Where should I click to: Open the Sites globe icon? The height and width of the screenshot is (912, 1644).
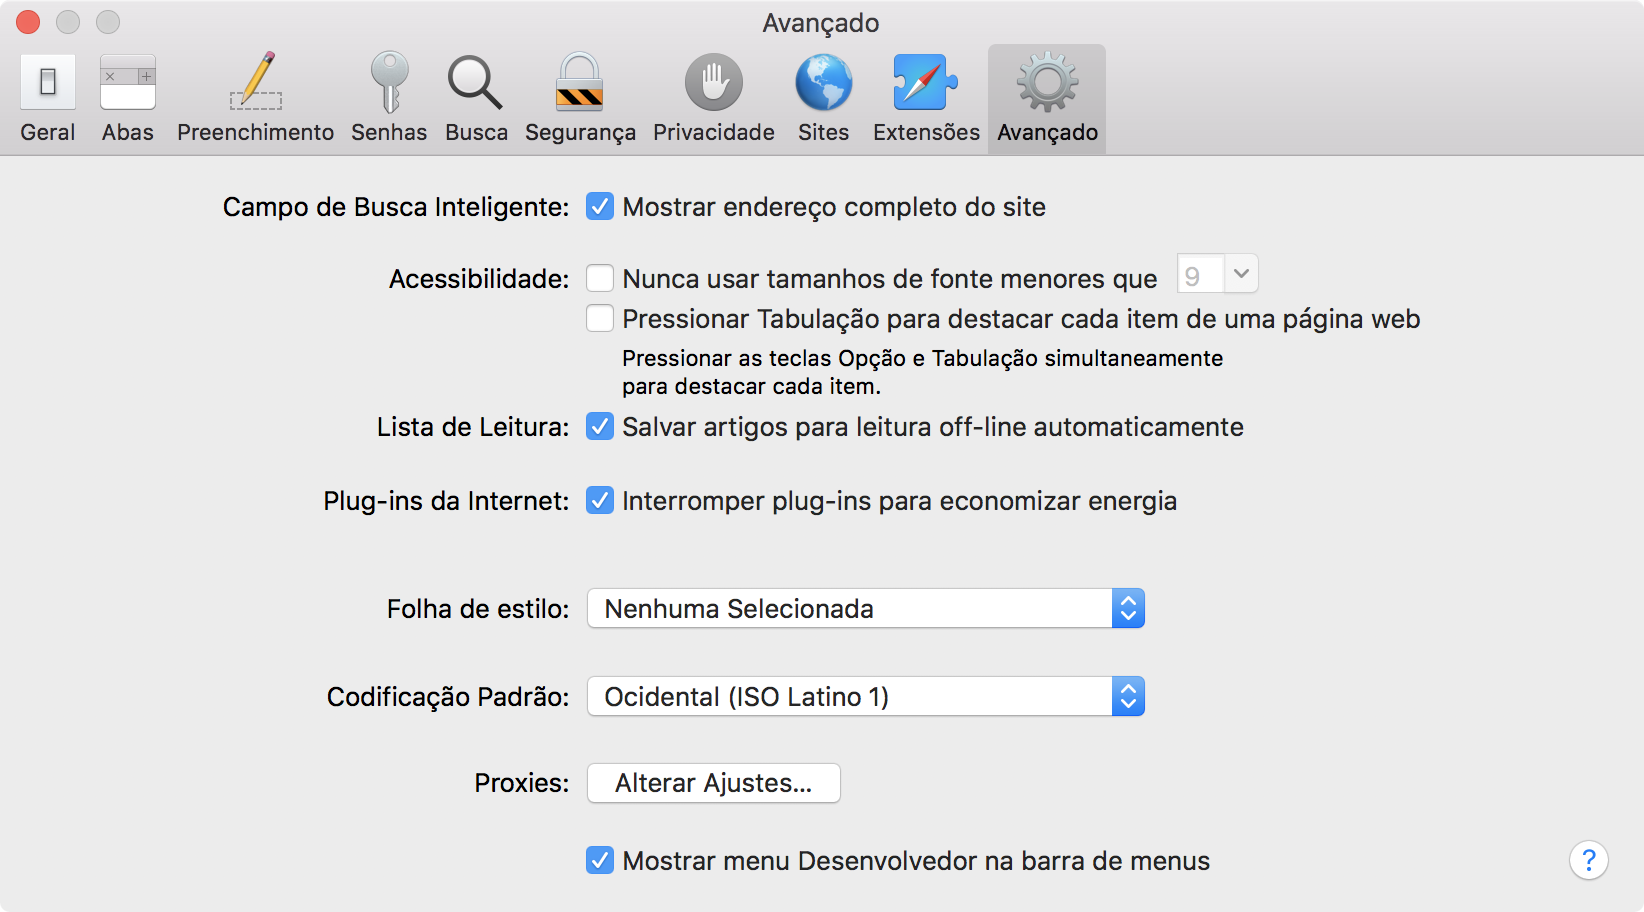click(824, 82)
